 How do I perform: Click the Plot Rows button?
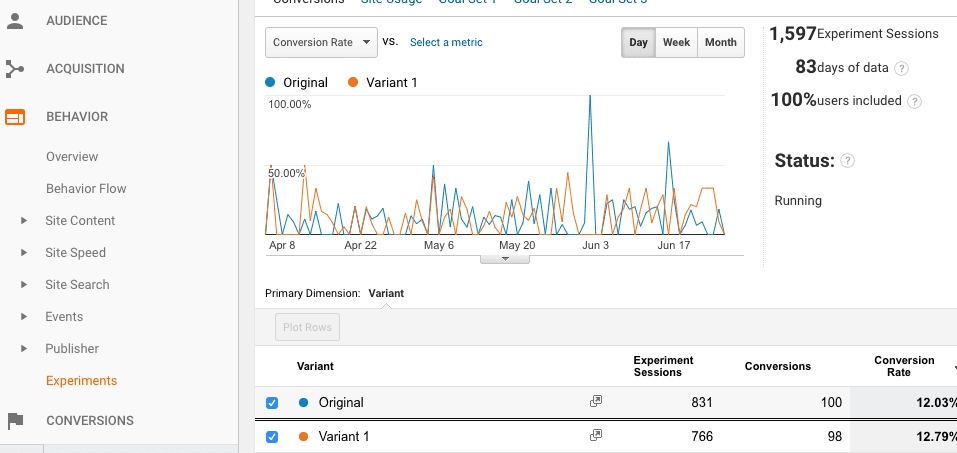click(308, 327)
